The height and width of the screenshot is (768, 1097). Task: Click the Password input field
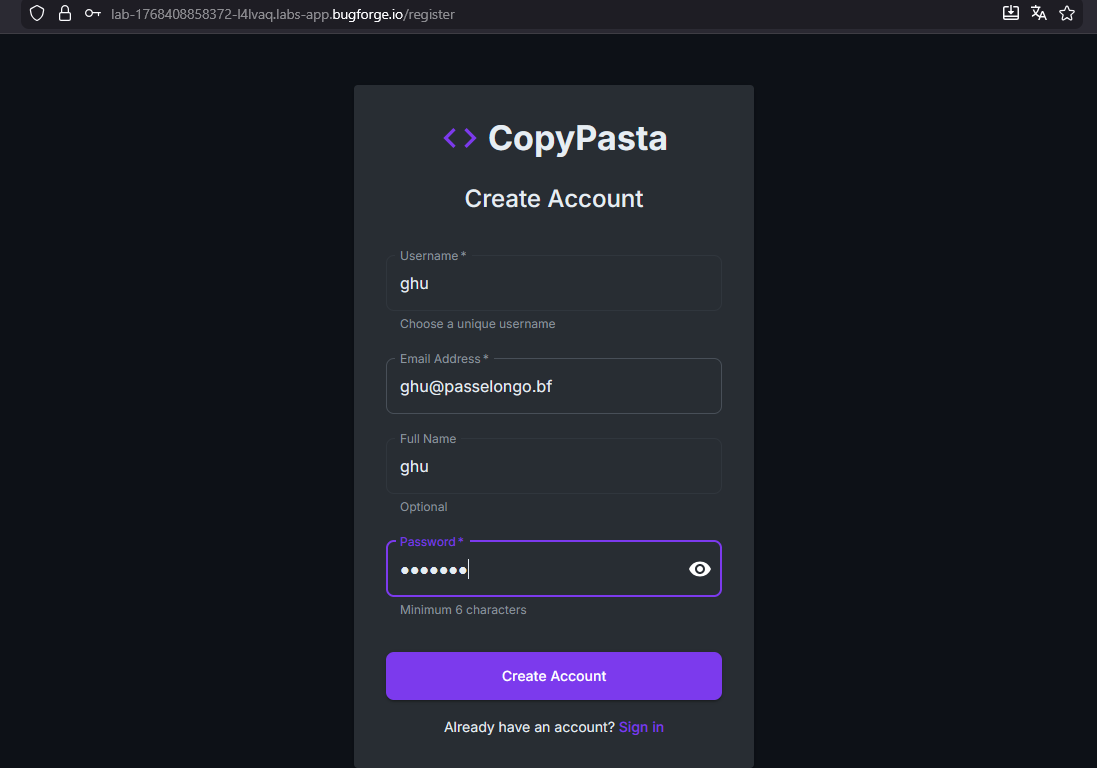point(553,569)
